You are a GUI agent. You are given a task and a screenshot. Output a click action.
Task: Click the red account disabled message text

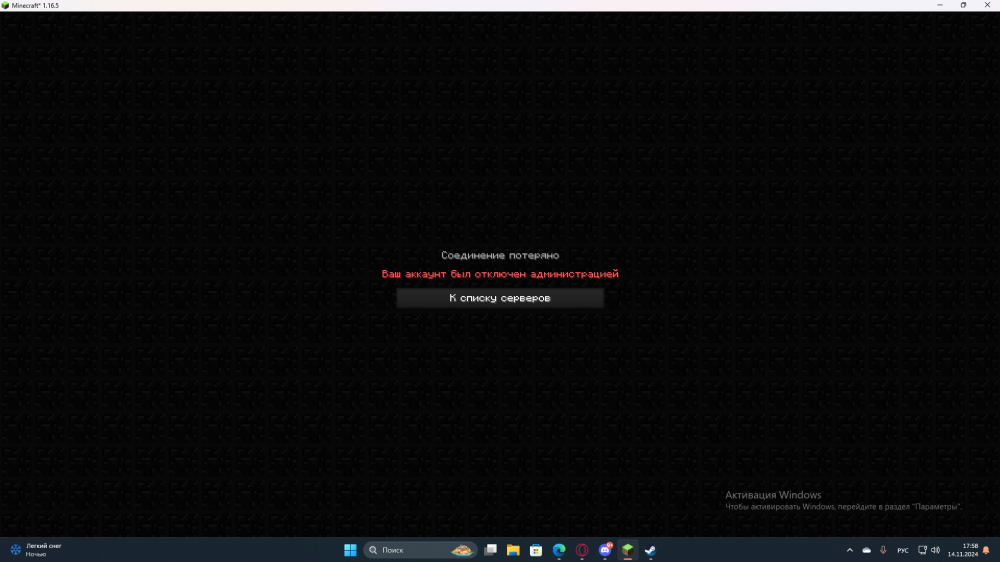499,274
